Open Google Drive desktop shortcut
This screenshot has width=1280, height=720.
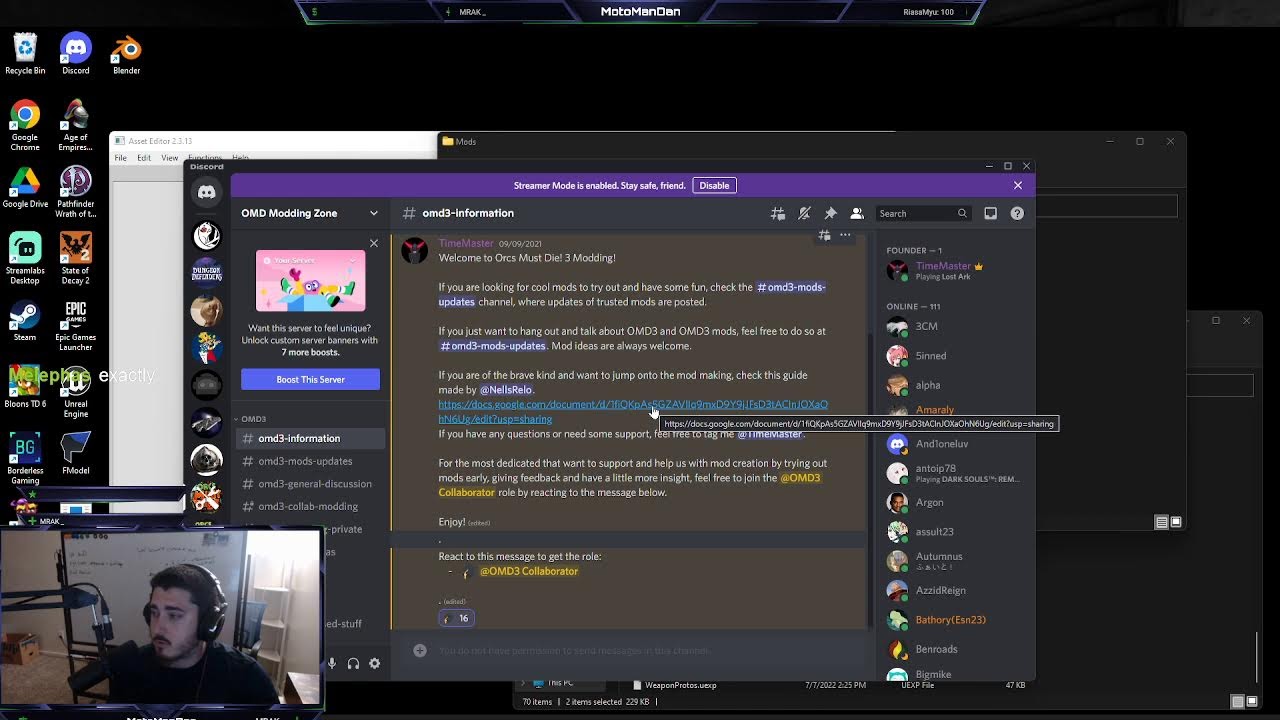click(x=25, y=188)
